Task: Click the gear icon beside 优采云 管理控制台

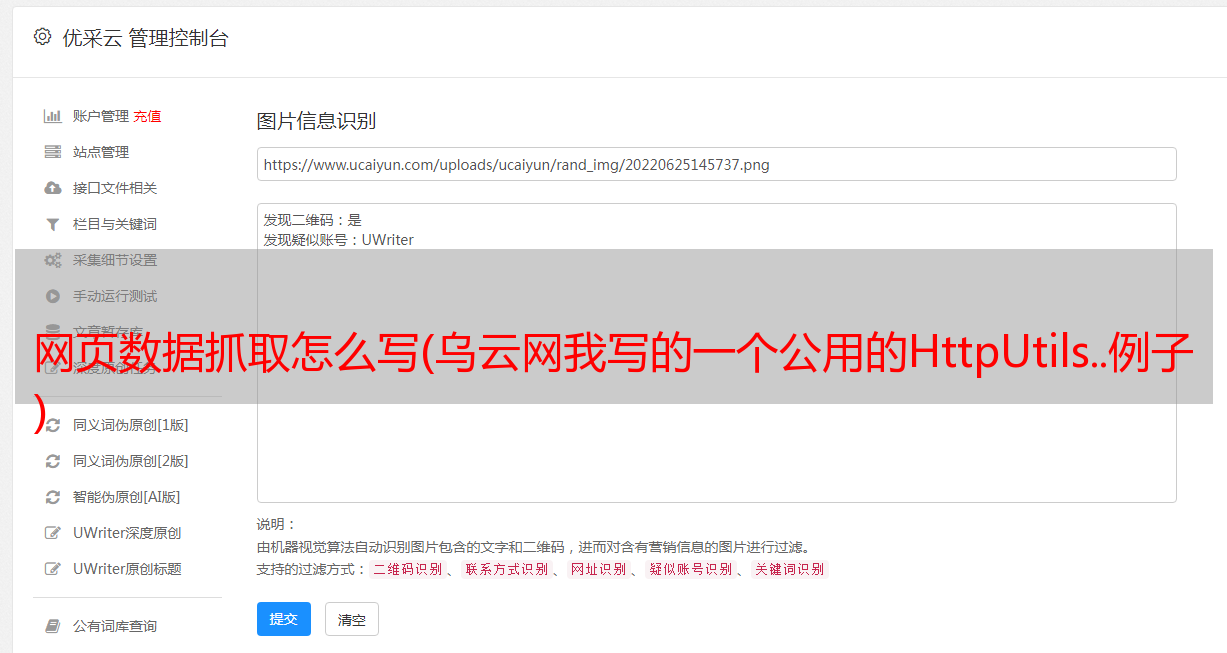Action: click(42, 37)
